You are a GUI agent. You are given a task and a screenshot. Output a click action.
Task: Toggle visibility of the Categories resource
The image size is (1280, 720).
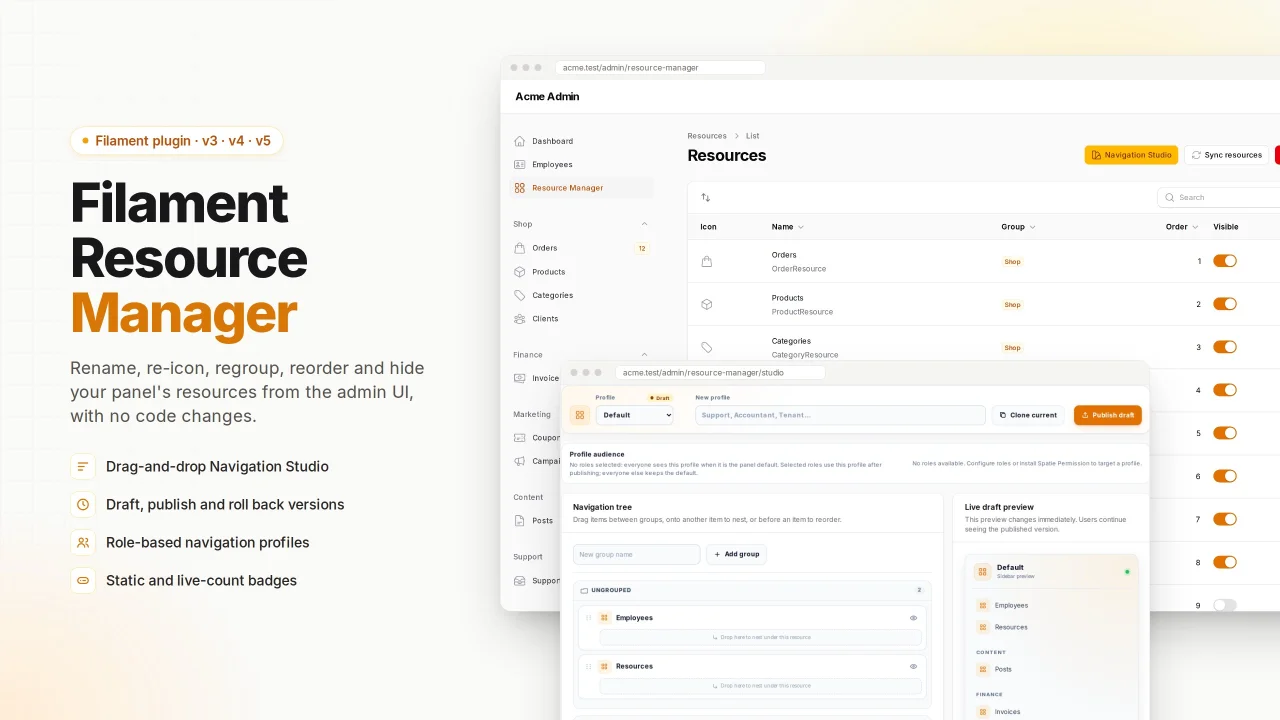tap(1225, 347)
